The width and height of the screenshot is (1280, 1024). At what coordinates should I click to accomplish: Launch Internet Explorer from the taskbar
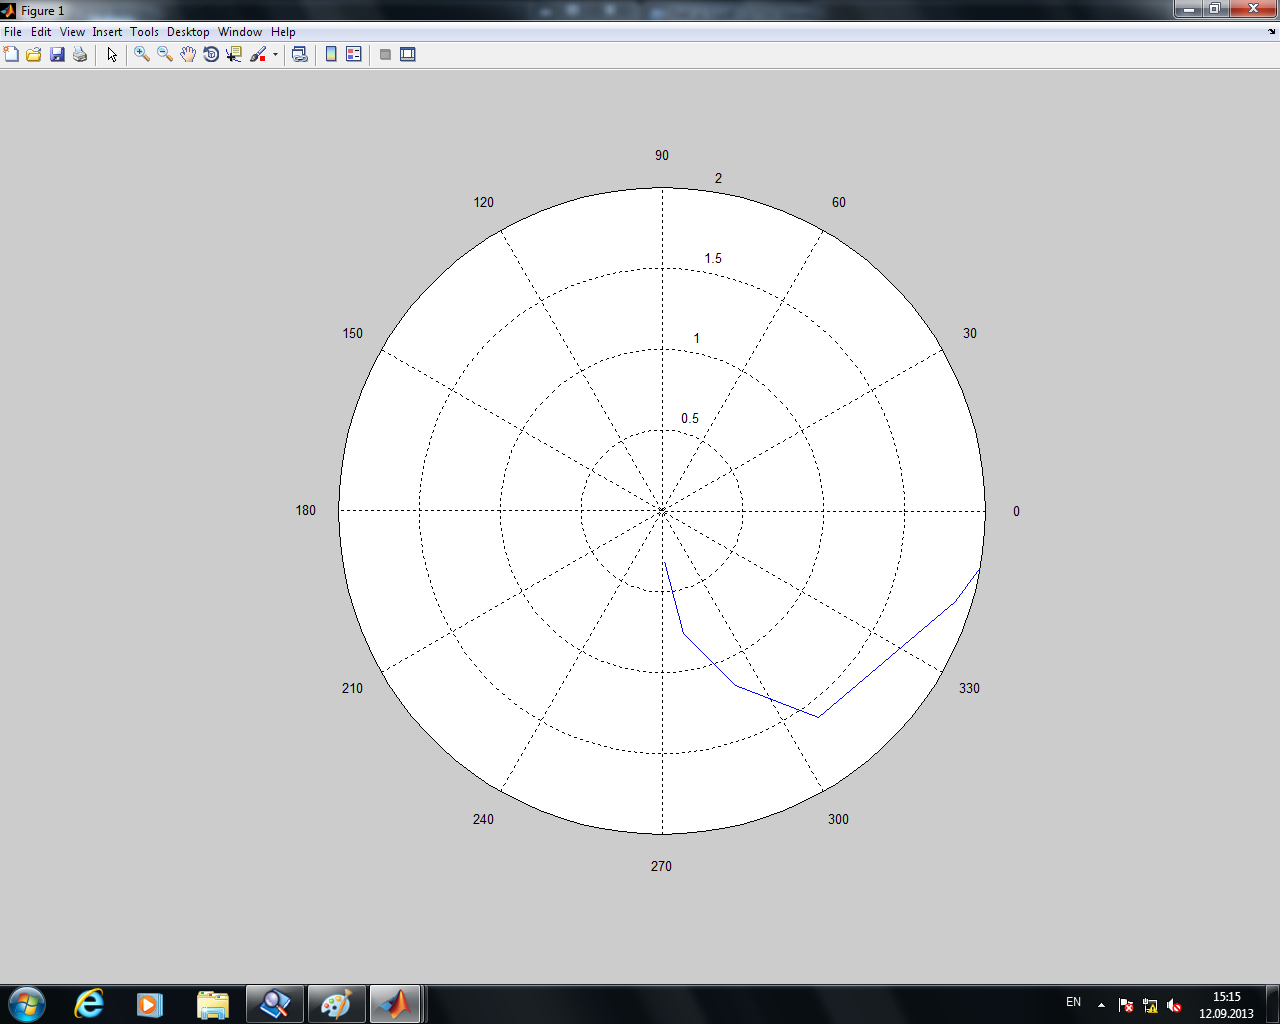point(89,1004)
